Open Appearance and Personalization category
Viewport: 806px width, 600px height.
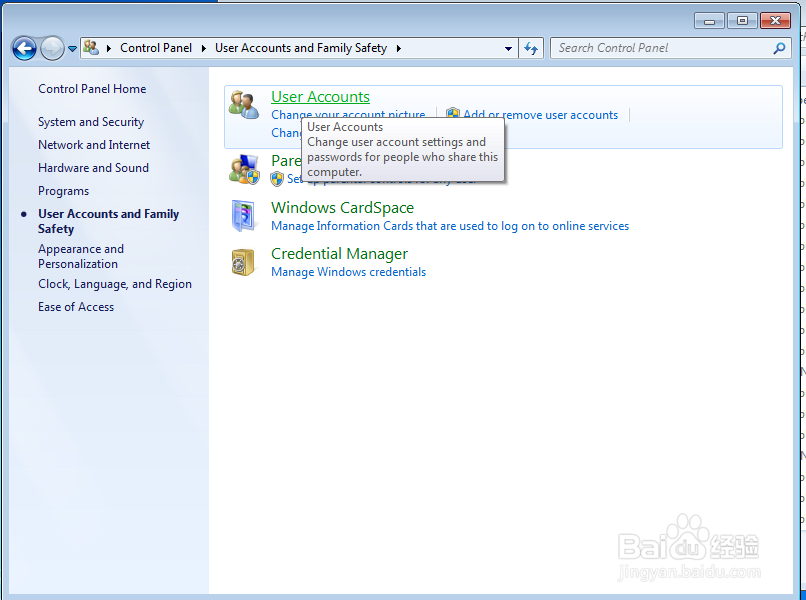point(81,256)
